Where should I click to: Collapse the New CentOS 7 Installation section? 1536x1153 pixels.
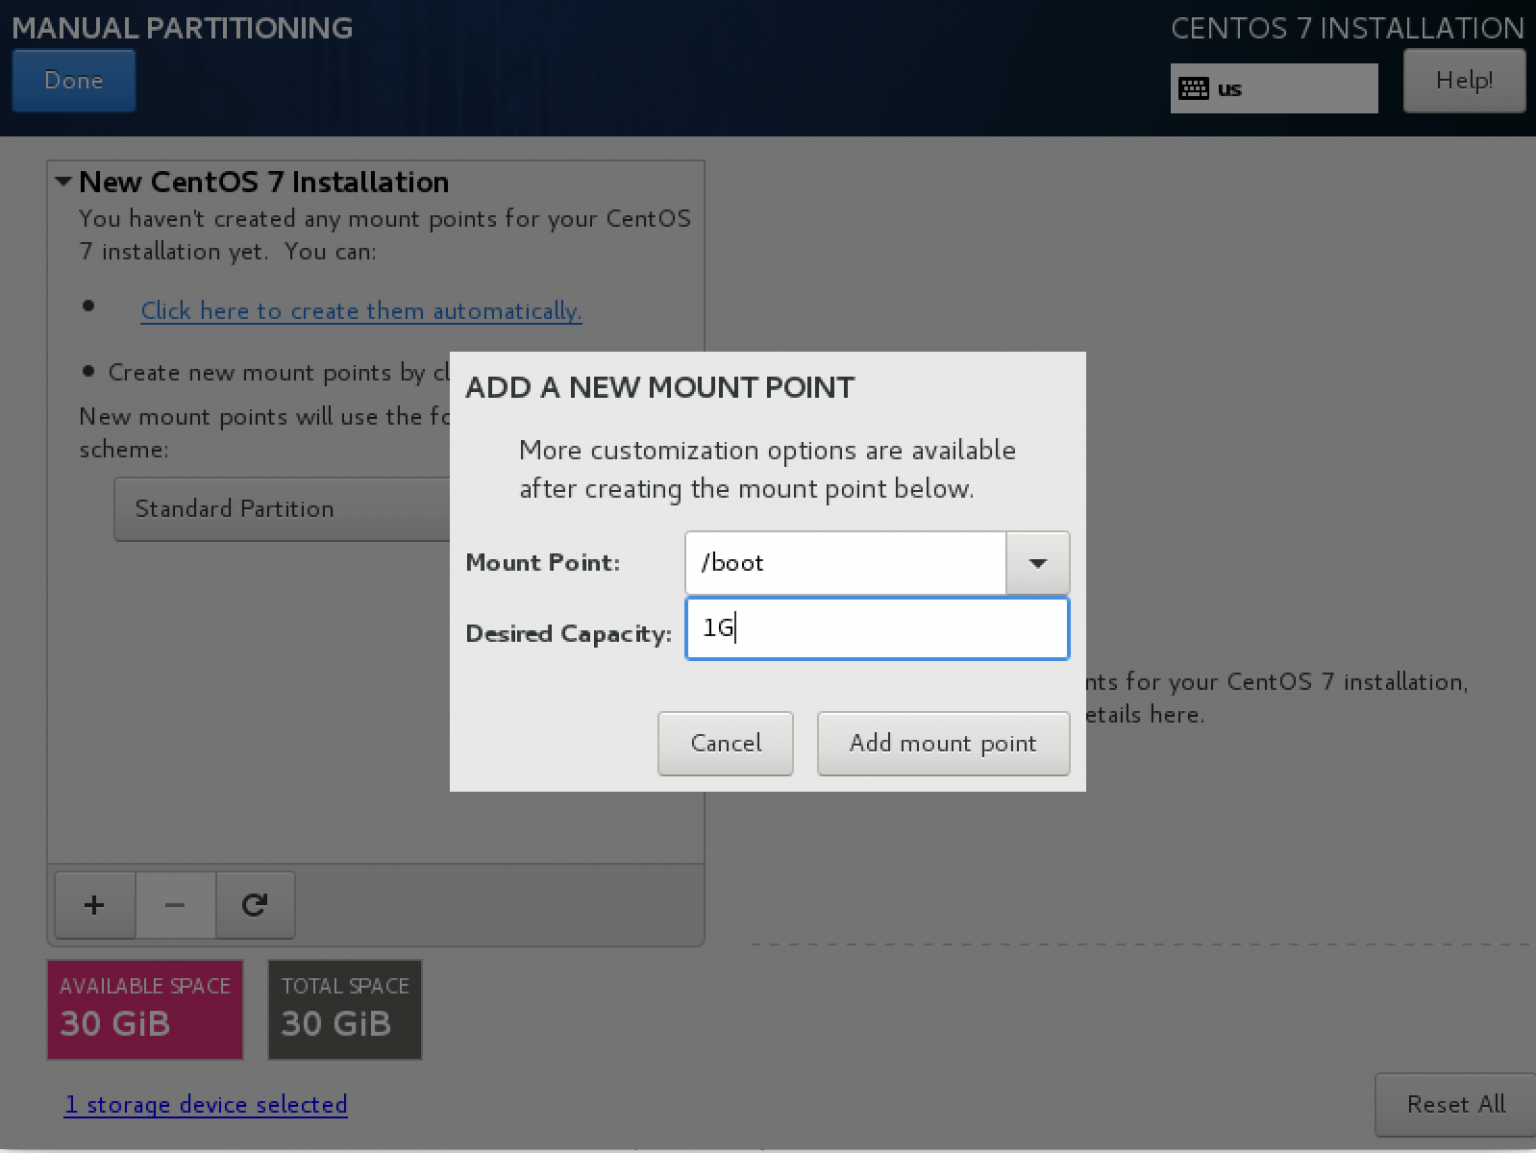[64, 182]
